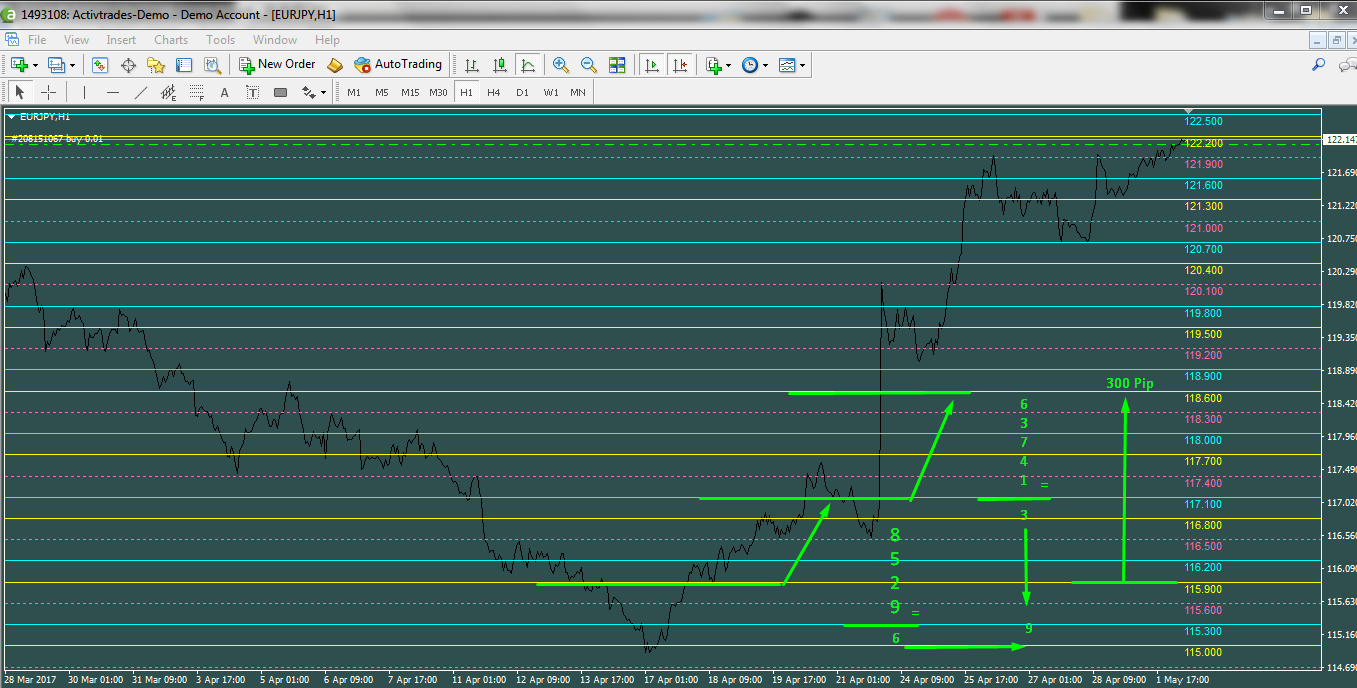Toggle chart auto scroll
Image resolution: width=1357 pixels, height=688 pixels.
[652, 65]
